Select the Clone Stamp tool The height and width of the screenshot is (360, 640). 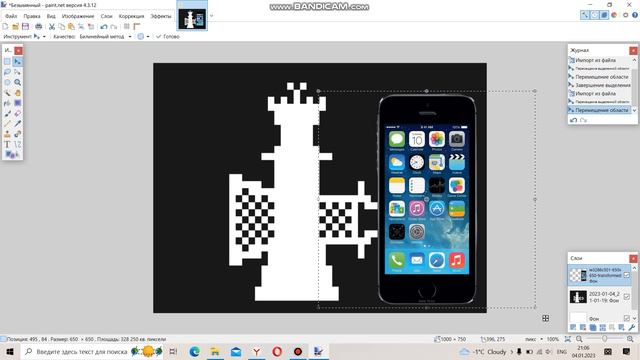click(x=7, y=134)
